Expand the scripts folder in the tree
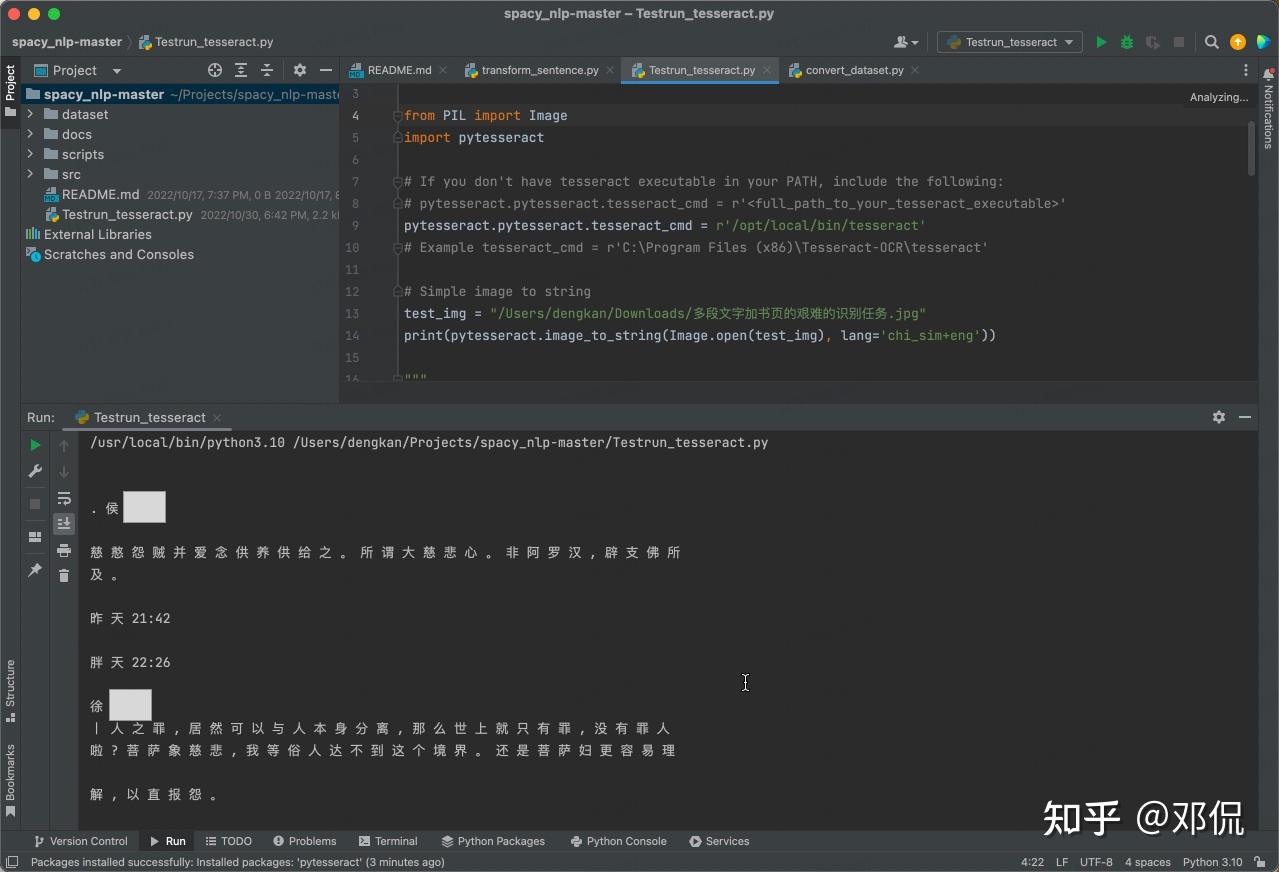The height and width of the screenshot is (872, 1279). coord(30,154)
